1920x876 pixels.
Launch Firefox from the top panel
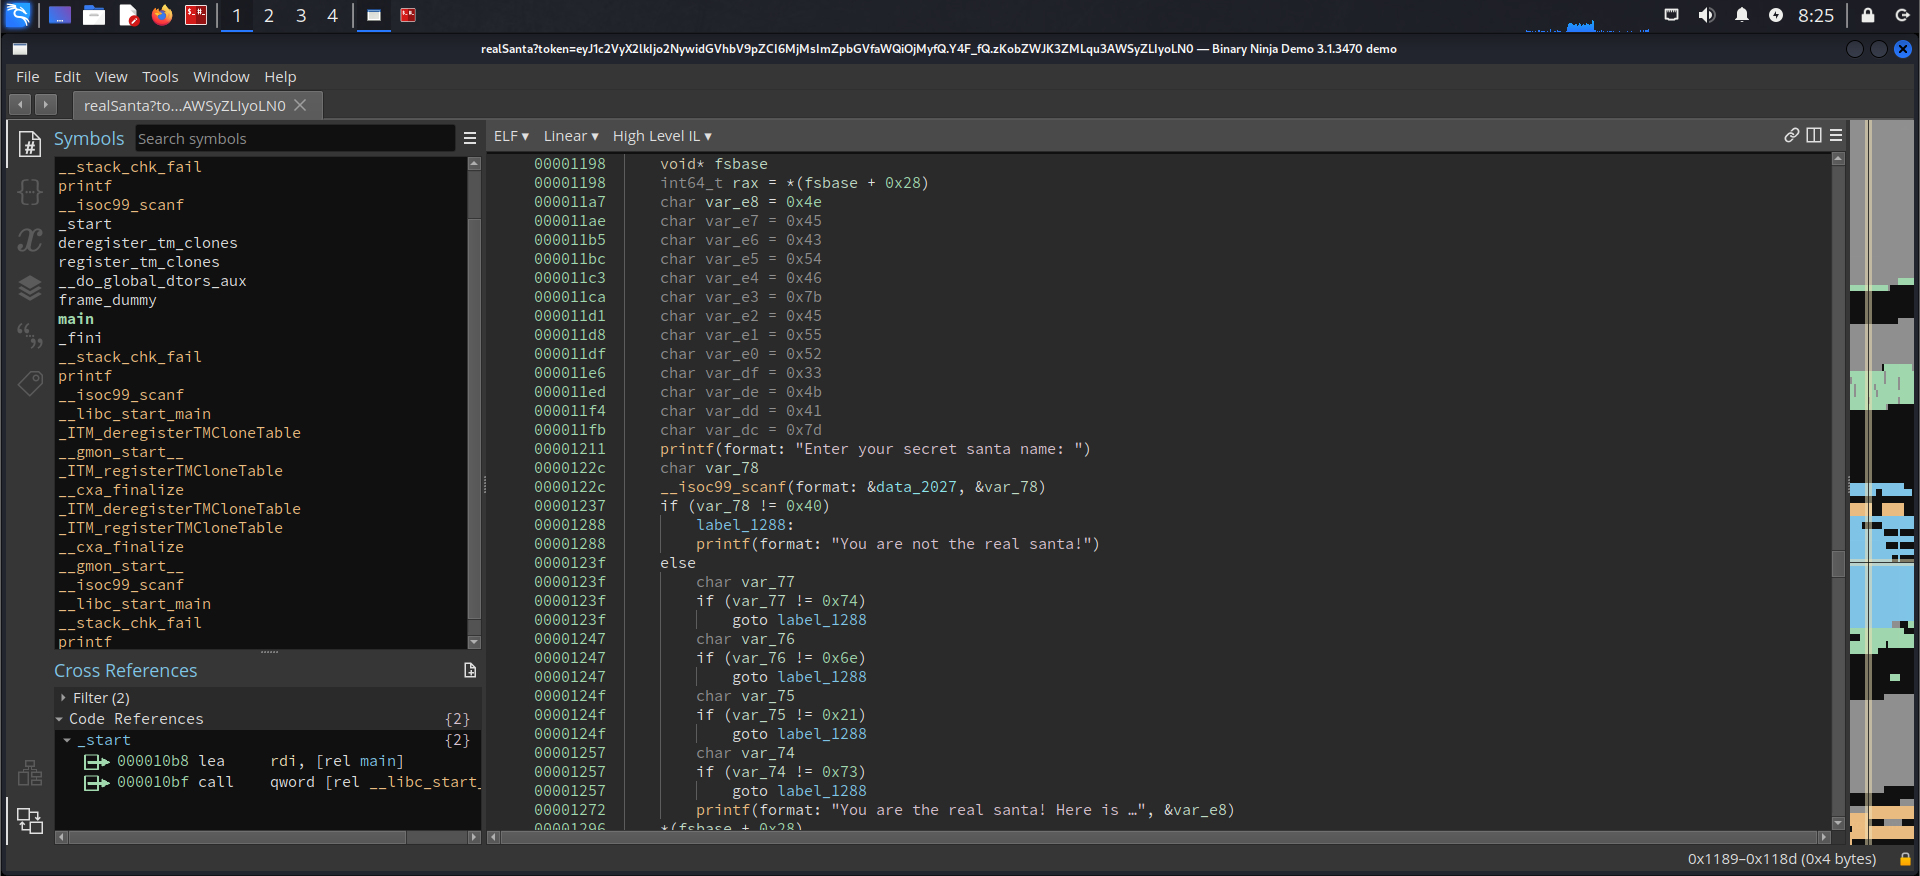(x=162, y=15)
